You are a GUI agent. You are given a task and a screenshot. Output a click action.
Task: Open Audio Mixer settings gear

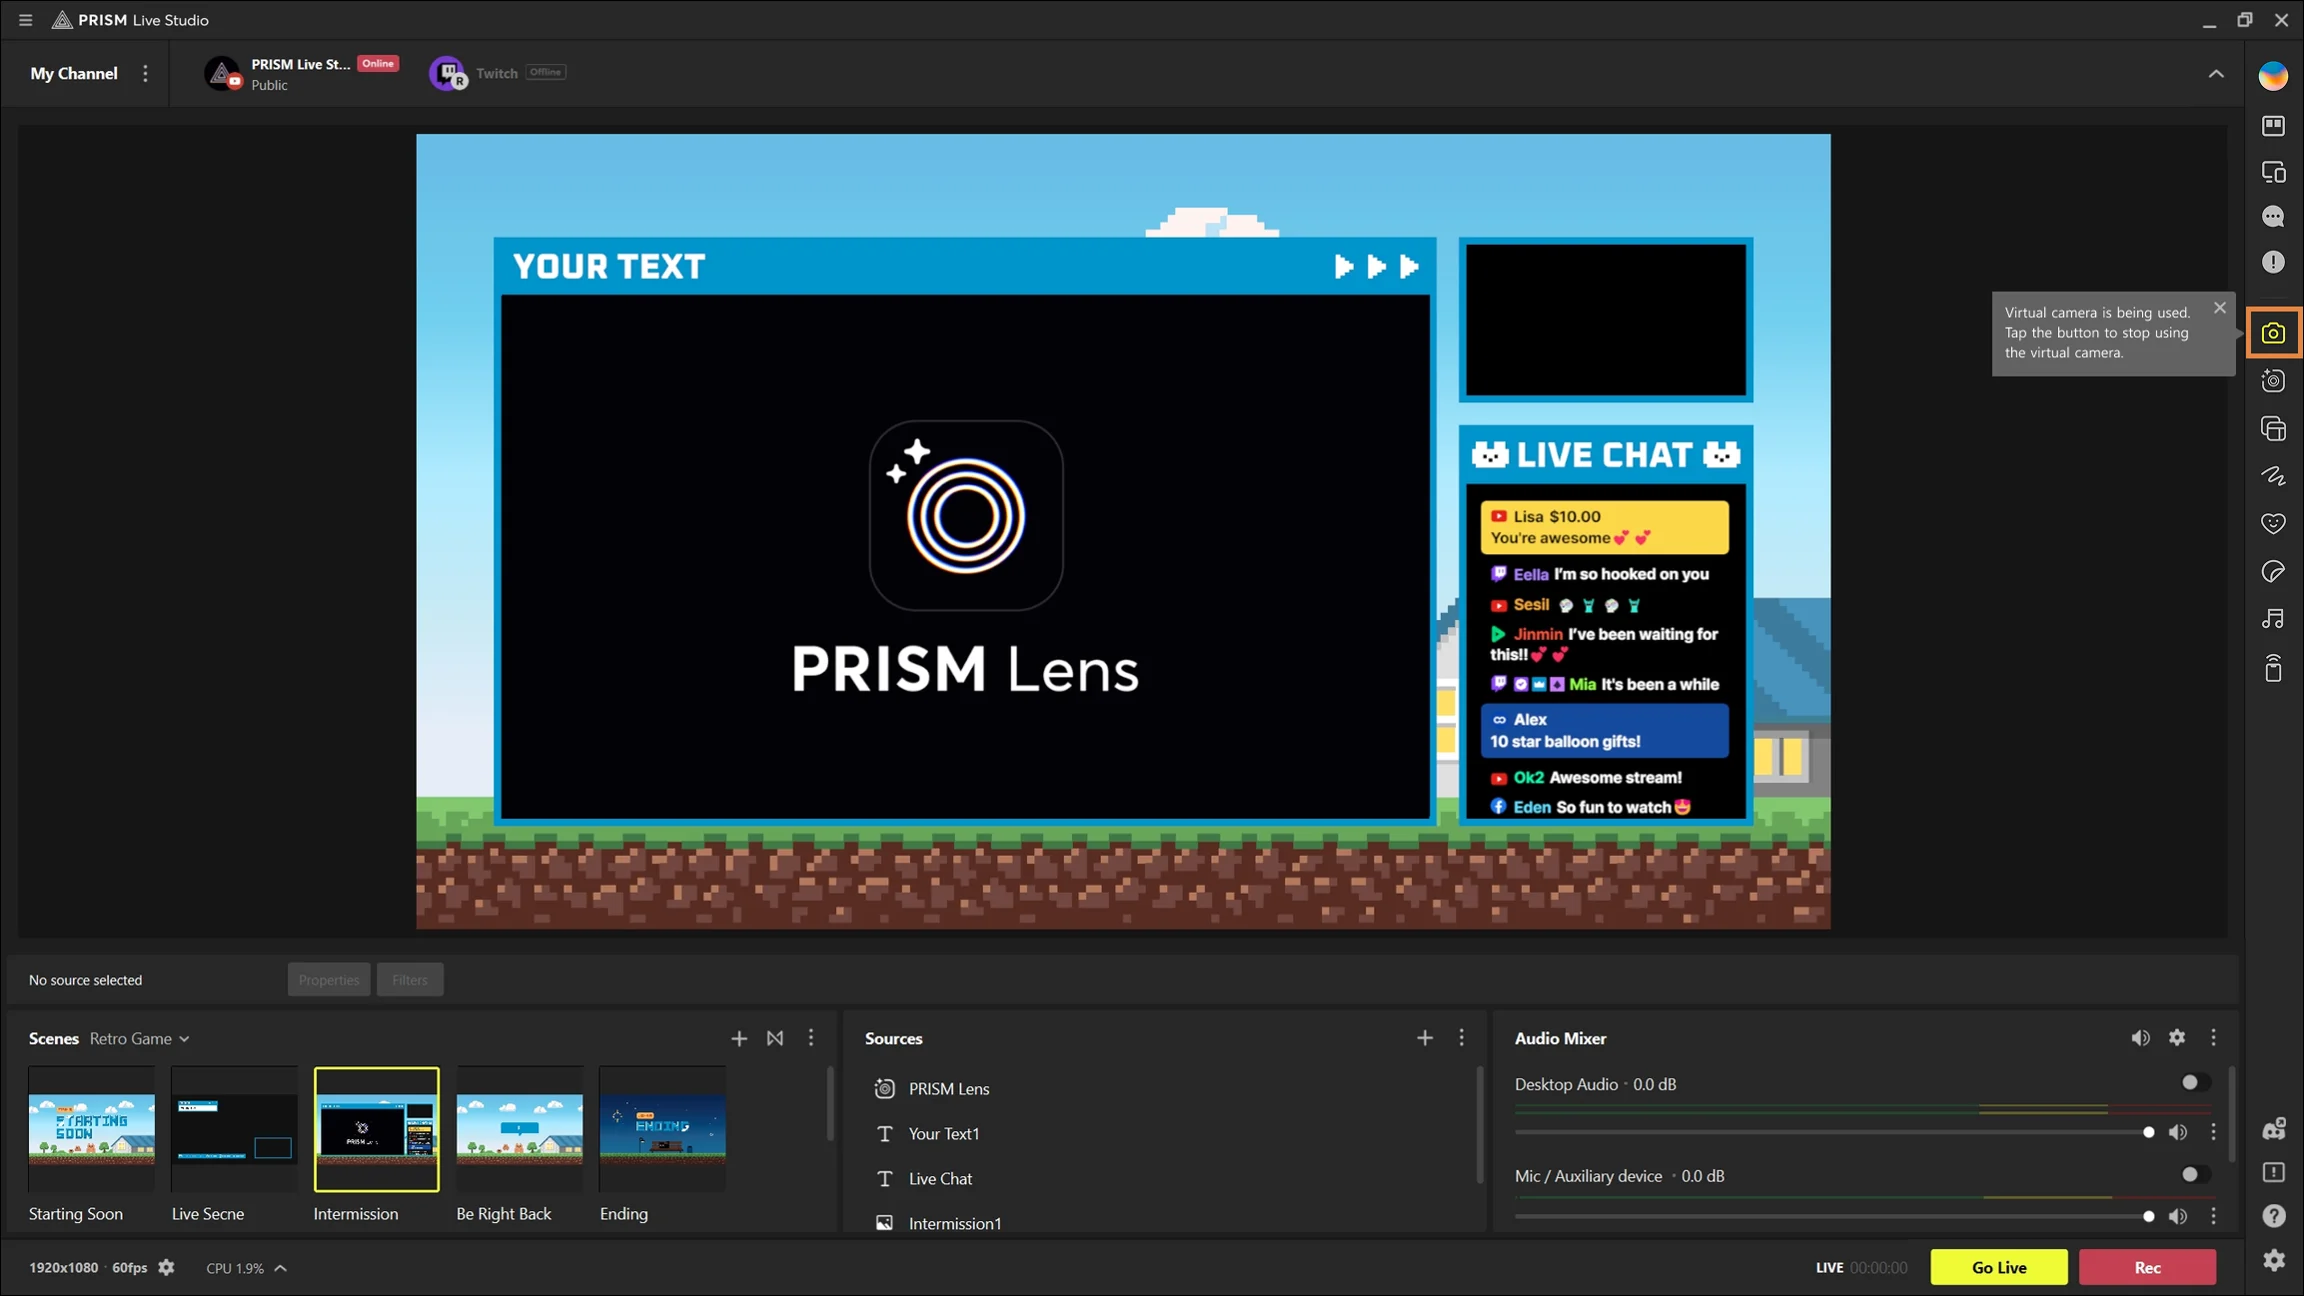2177,1038
